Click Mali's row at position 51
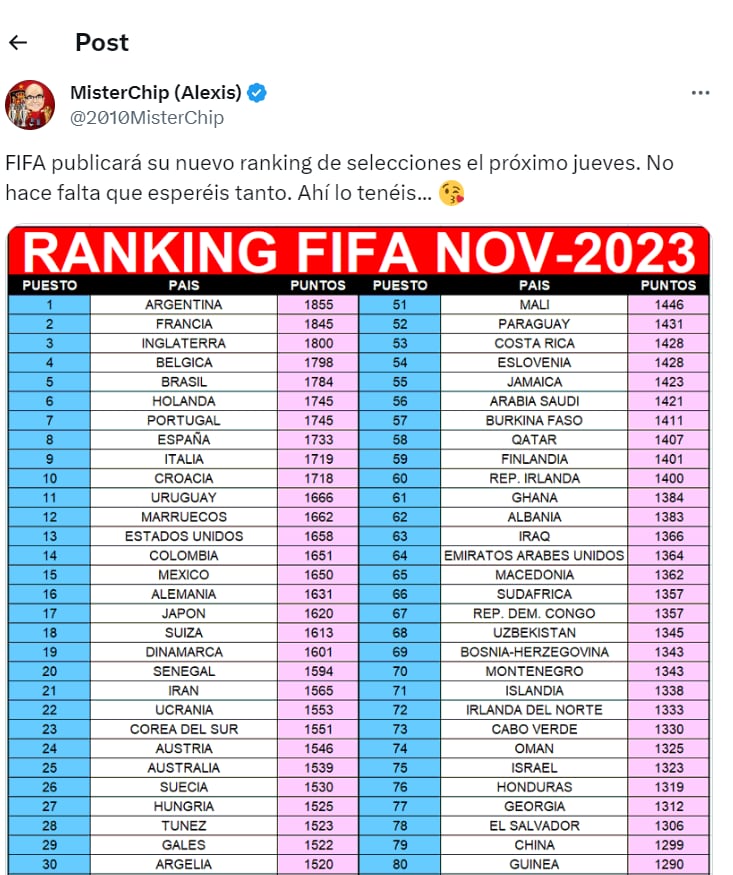 point(534,305)
